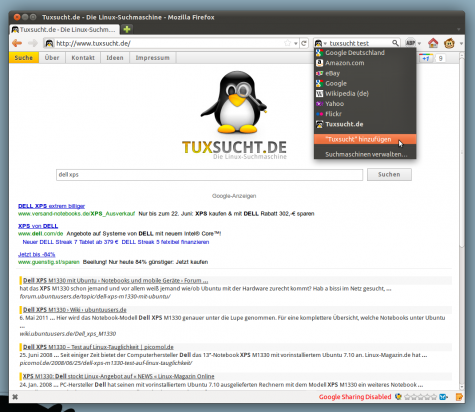Reload the page

[304, 43]
